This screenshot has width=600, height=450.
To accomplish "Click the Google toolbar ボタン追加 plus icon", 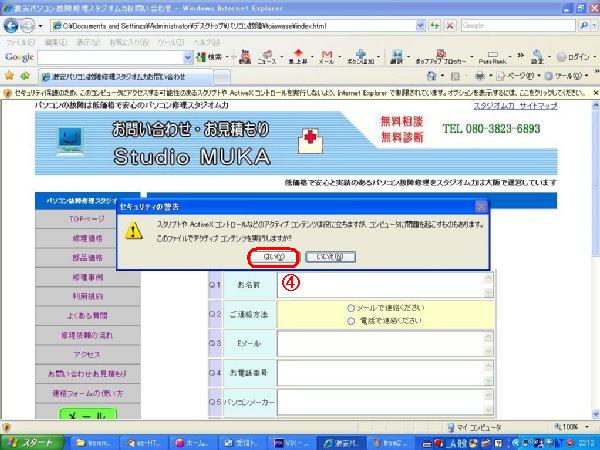I will tap(360, 57).
